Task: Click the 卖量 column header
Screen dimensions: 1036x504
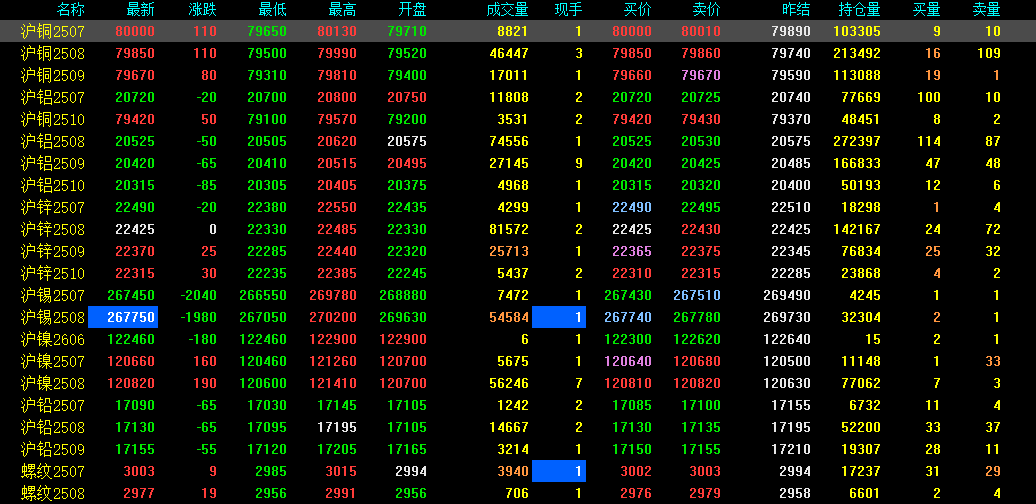Action: (986, 9)
